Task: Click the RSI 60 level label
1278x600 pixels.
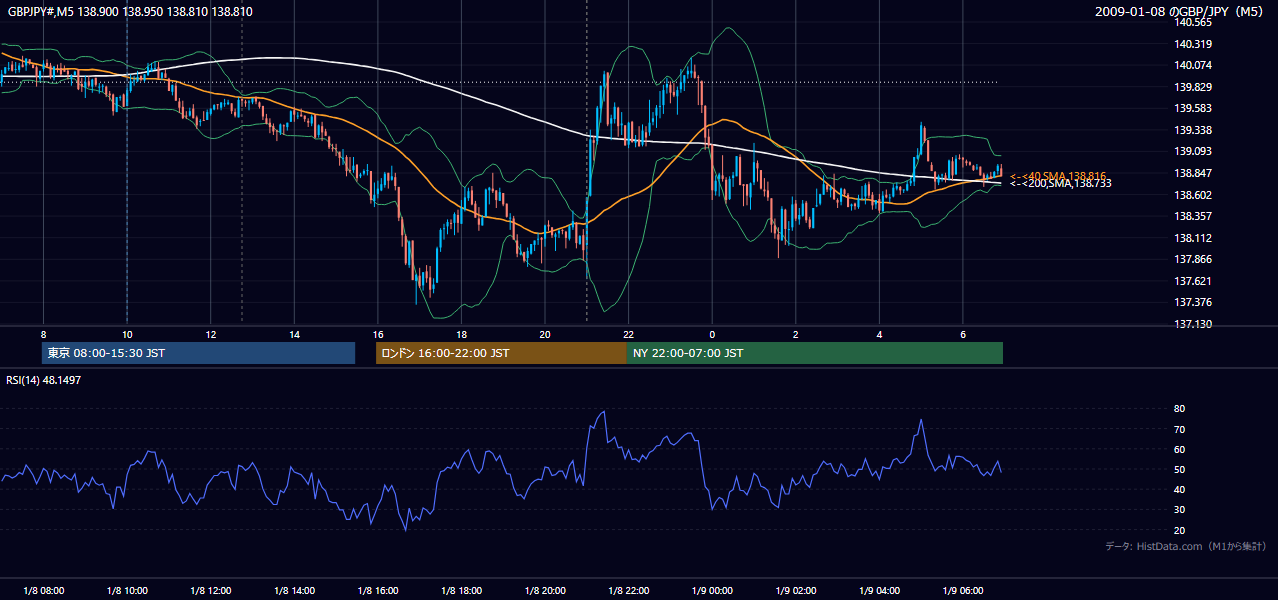Action: [1180, 450]
